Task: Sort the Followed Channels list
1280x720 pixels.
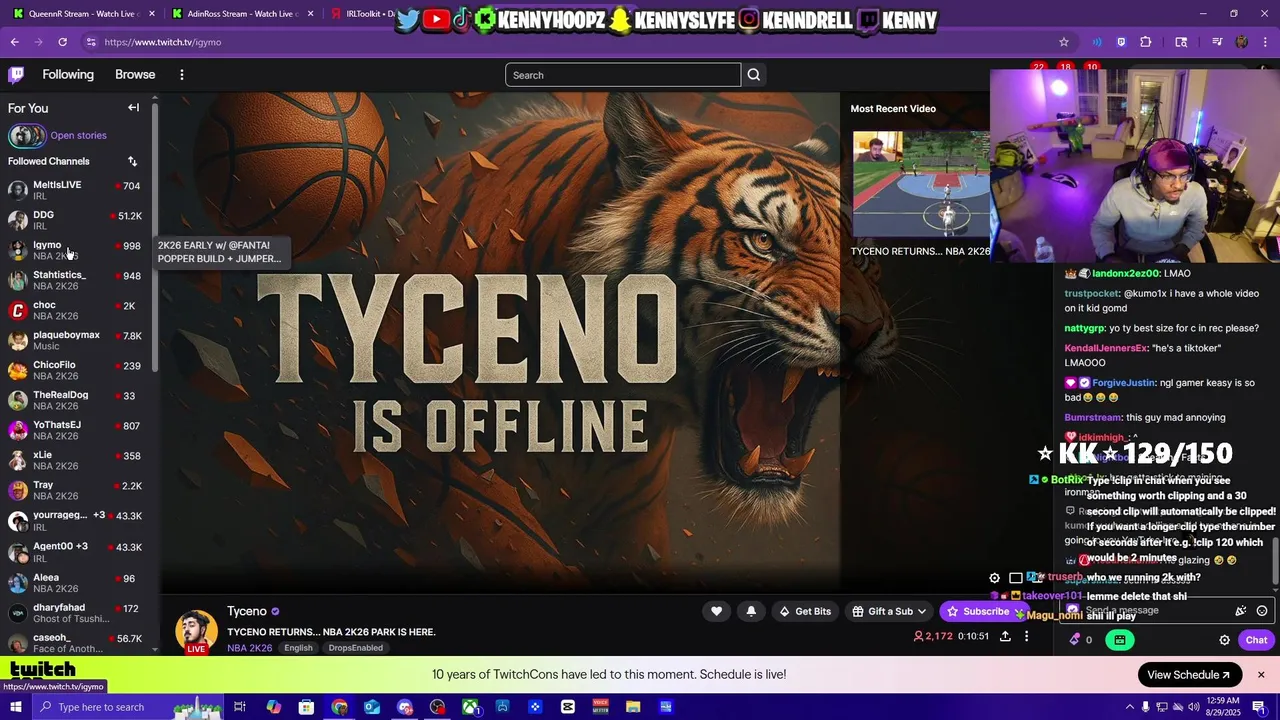Action: tap(132, 161)
